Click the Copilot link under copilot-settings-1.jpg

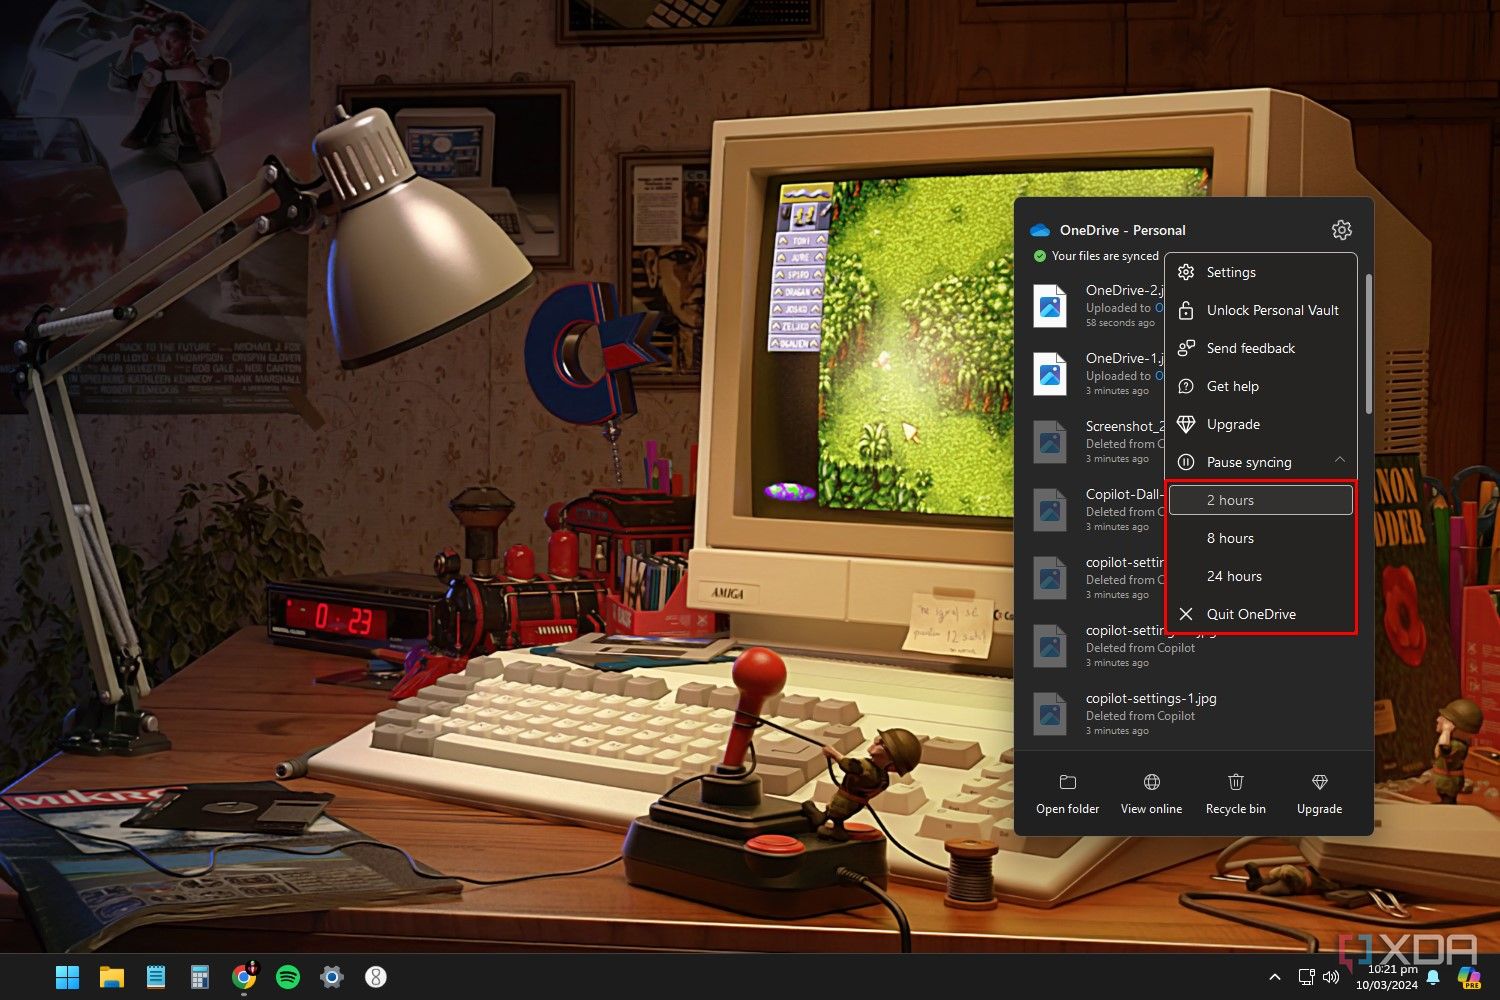pos(1176,716)
